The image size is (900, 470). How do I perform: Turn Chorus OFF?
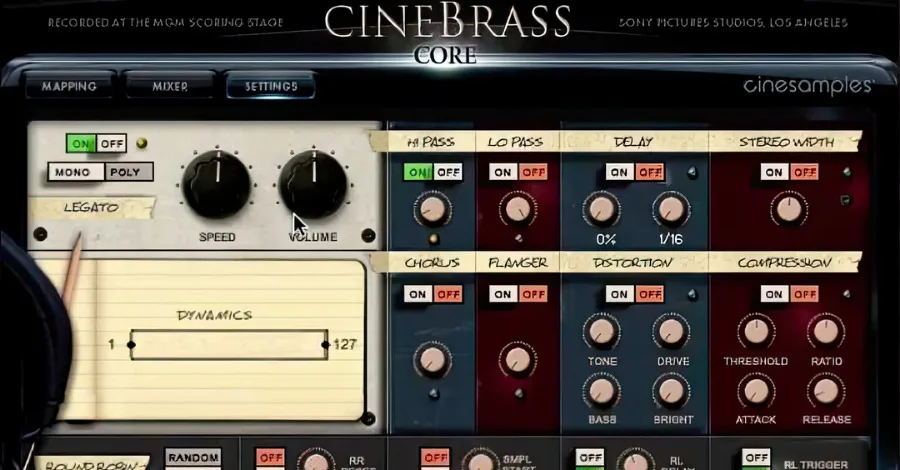coord(448,294)
